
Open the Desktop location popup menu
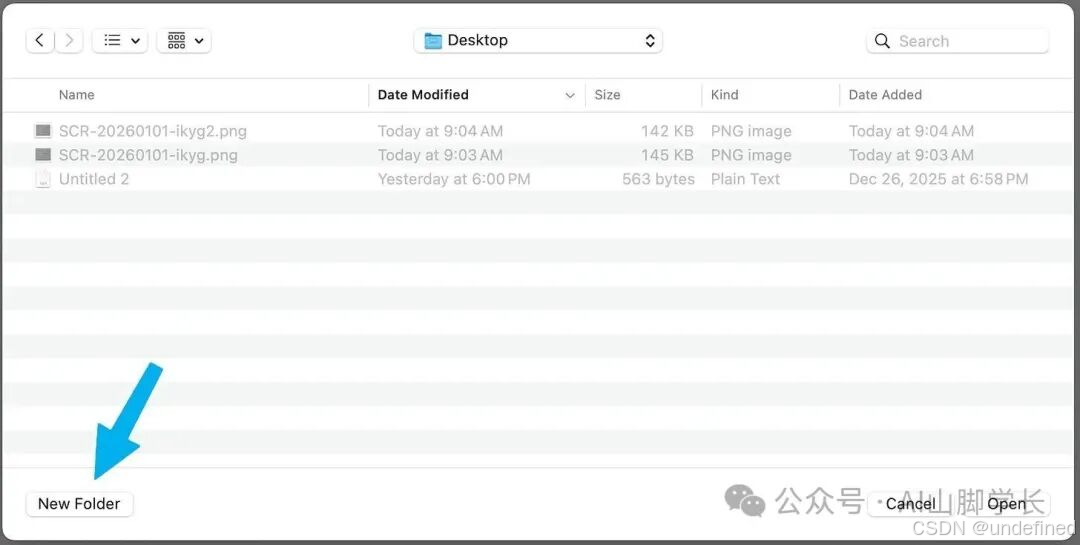coord(538,41)
